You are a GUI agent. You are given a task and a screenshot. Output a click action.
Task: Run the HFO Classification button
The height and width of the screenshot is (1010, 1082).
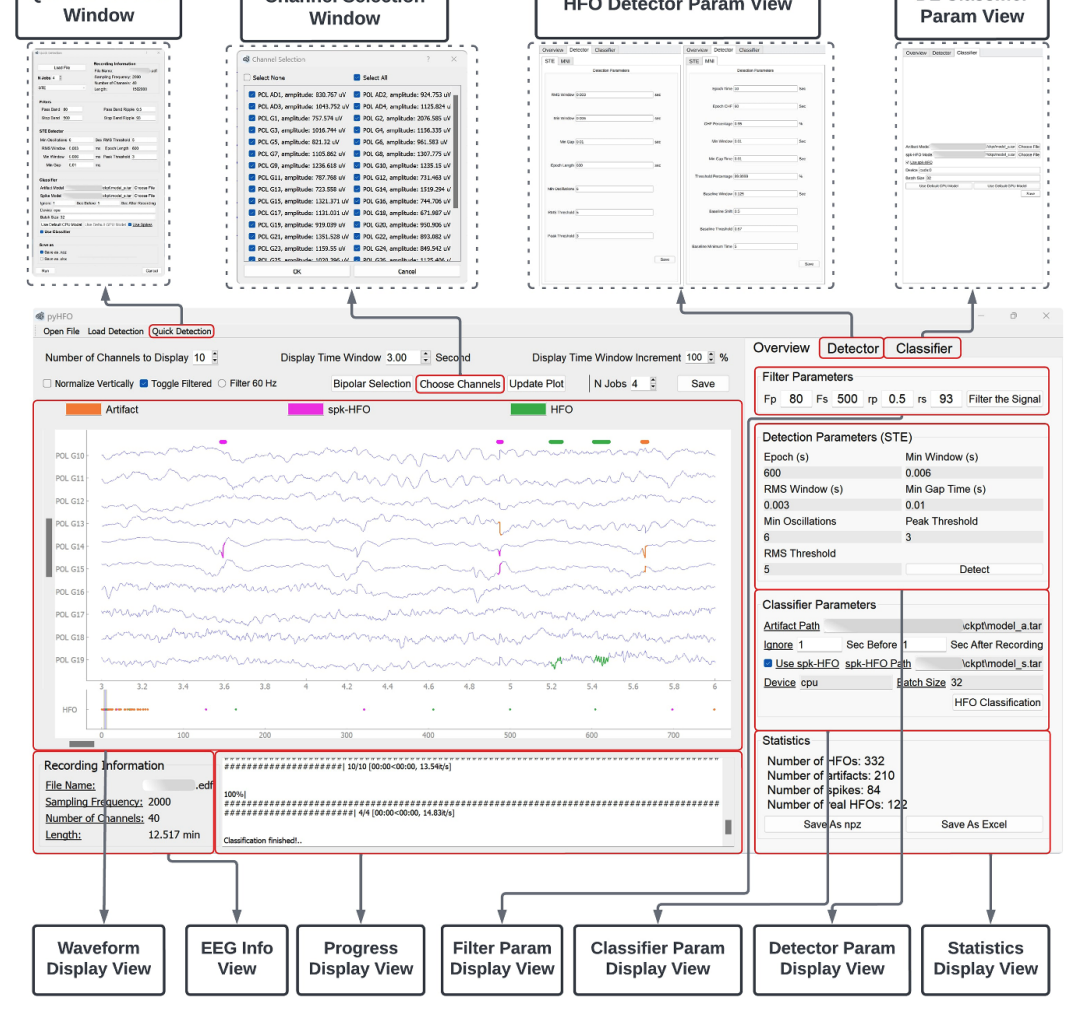point(996,702)
